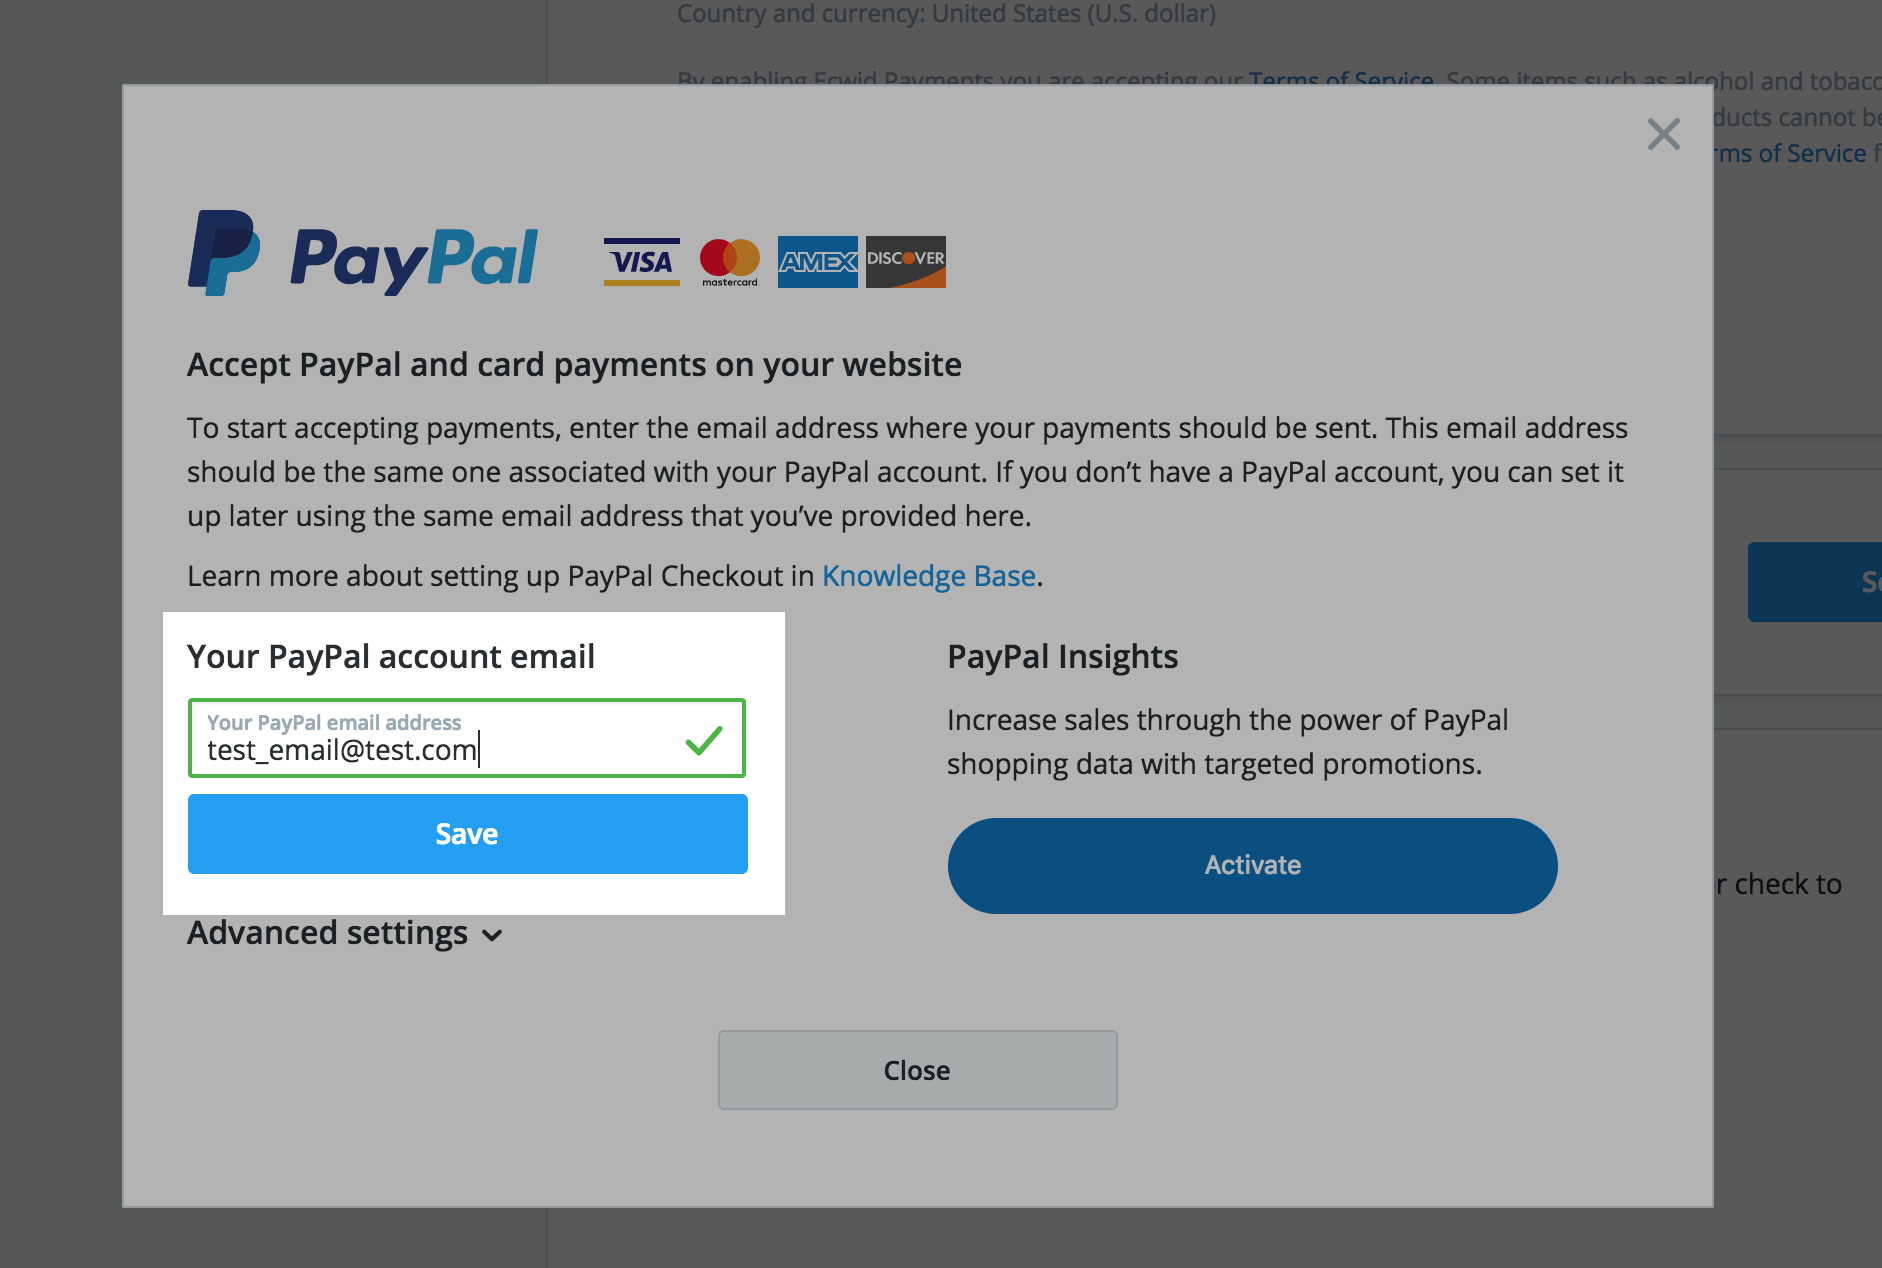
Task: Activate PayPal Insights
Action: point(1252,866)
